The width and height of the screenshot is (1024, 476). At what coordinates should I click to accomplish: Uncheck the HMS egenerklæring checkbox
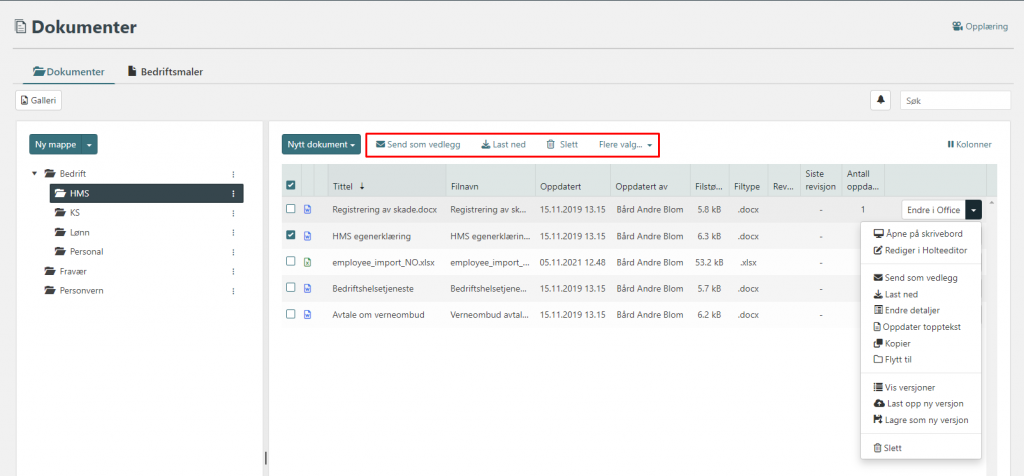291,236
